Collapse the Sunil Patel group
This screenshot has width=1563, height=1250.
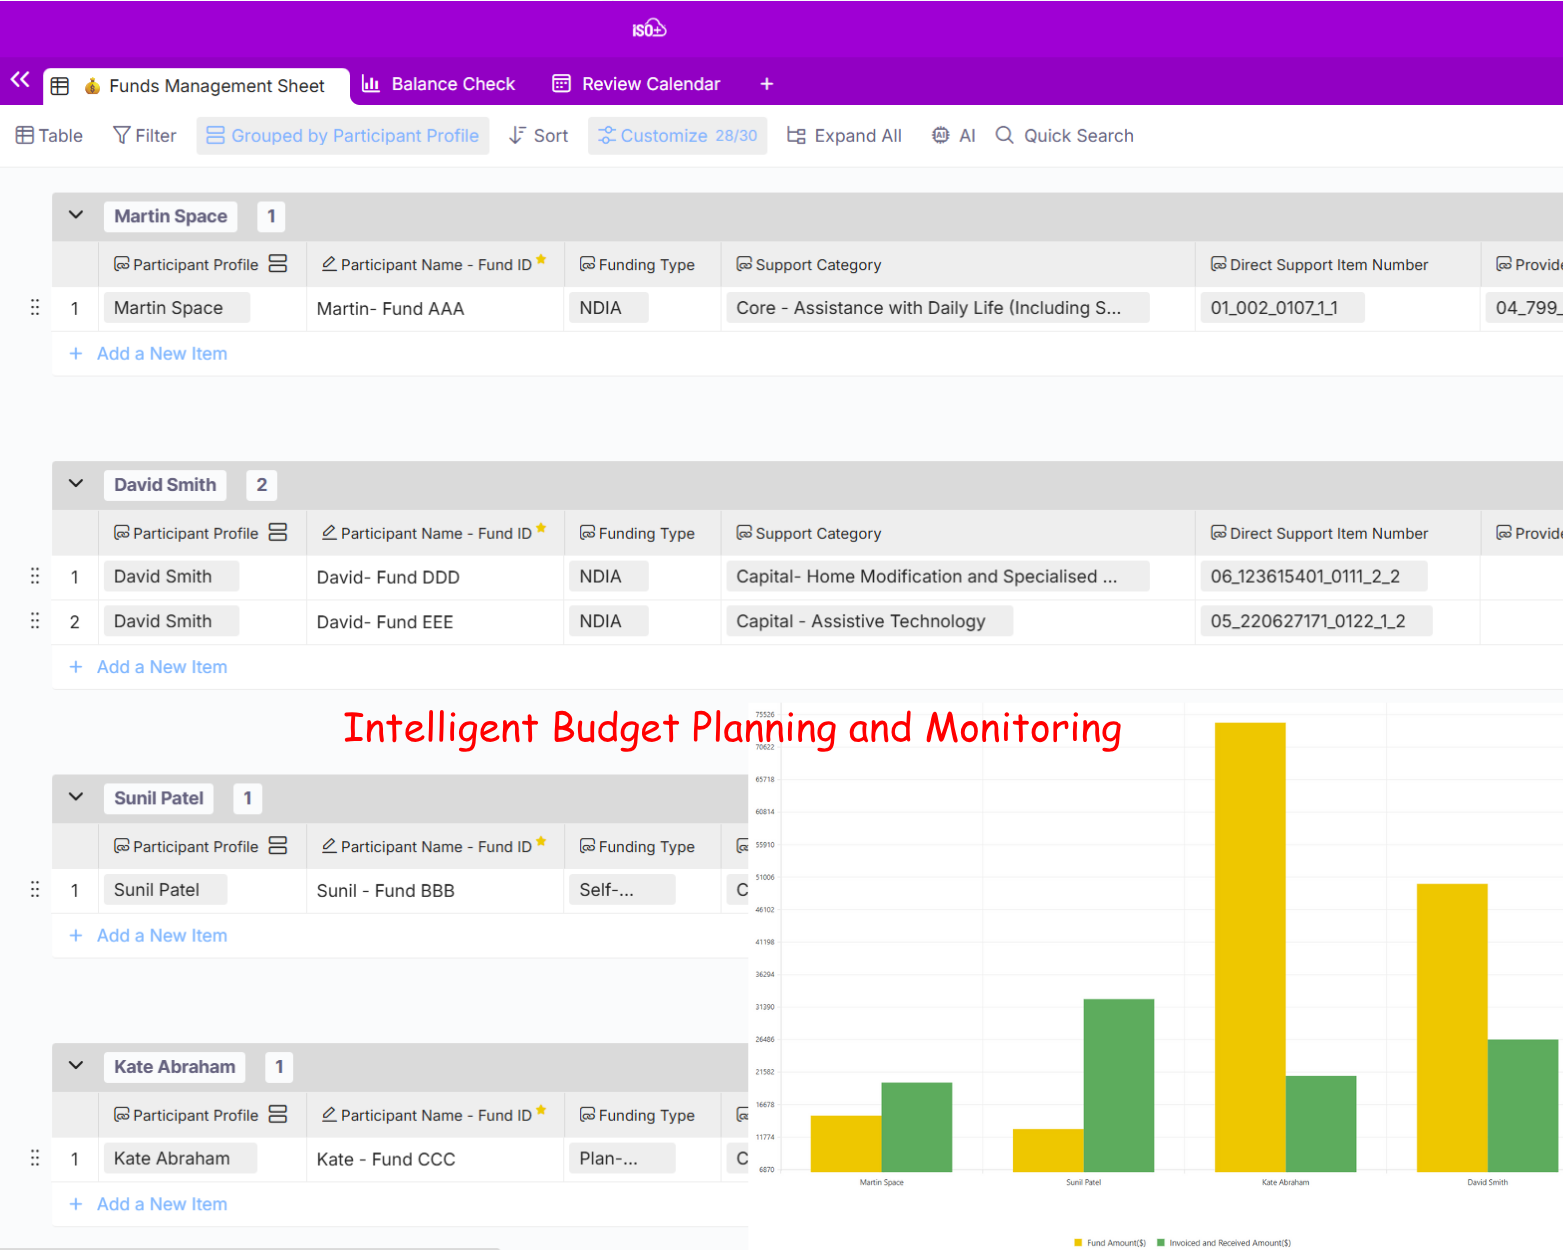(x=76, y=798)
